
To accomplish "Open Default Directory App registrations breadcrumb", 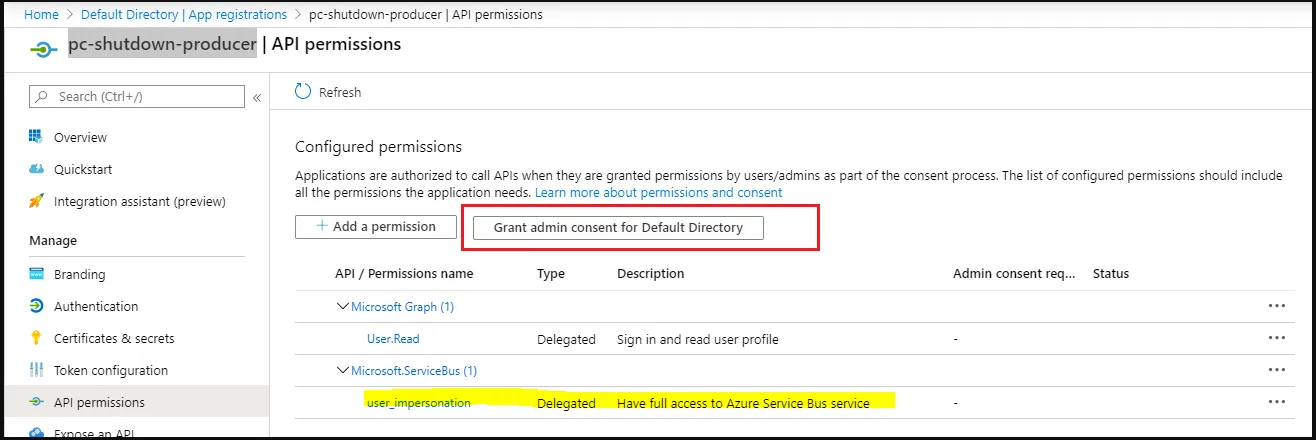I will click(x=183, y=15).
